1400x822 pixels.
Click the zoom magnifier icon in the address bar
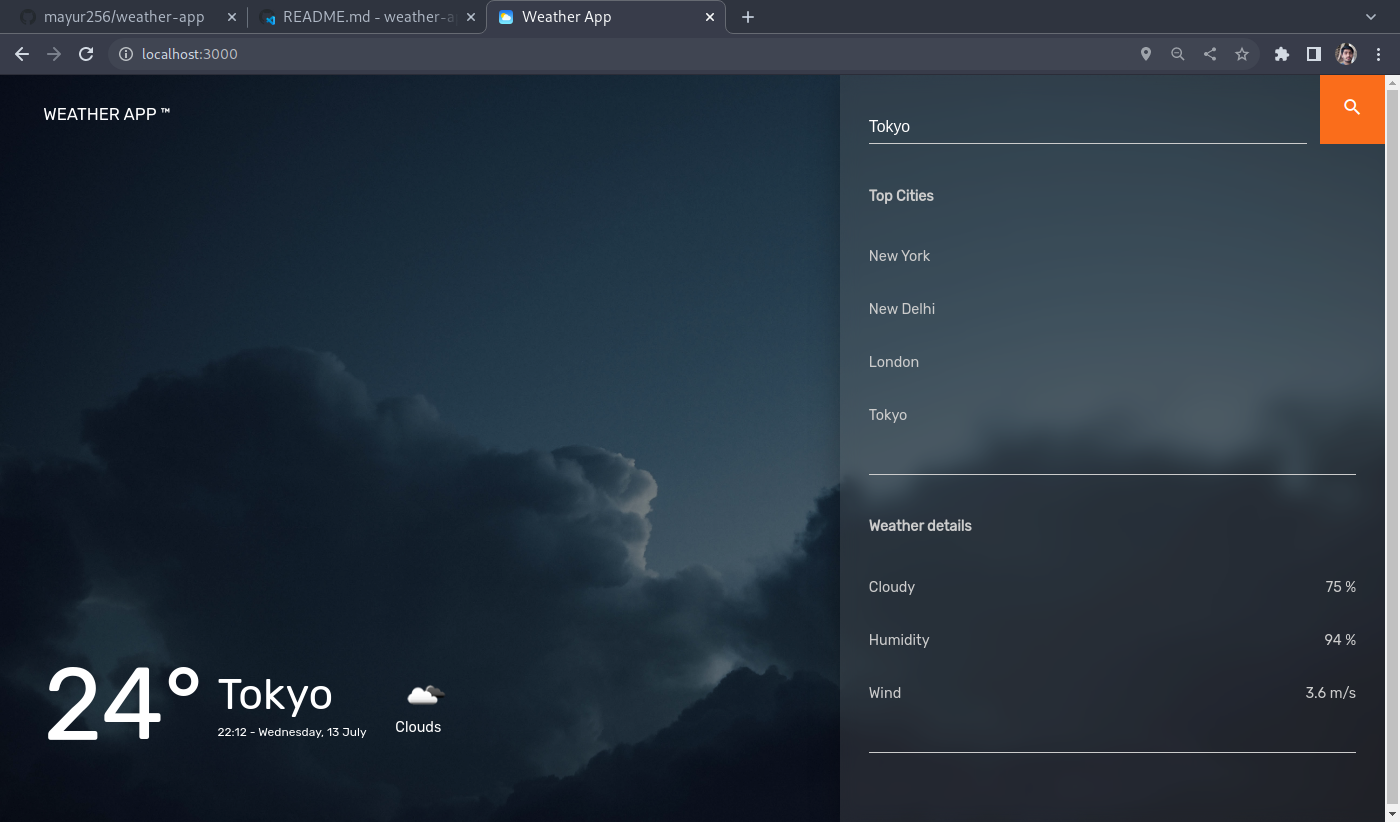(1178, 54)
